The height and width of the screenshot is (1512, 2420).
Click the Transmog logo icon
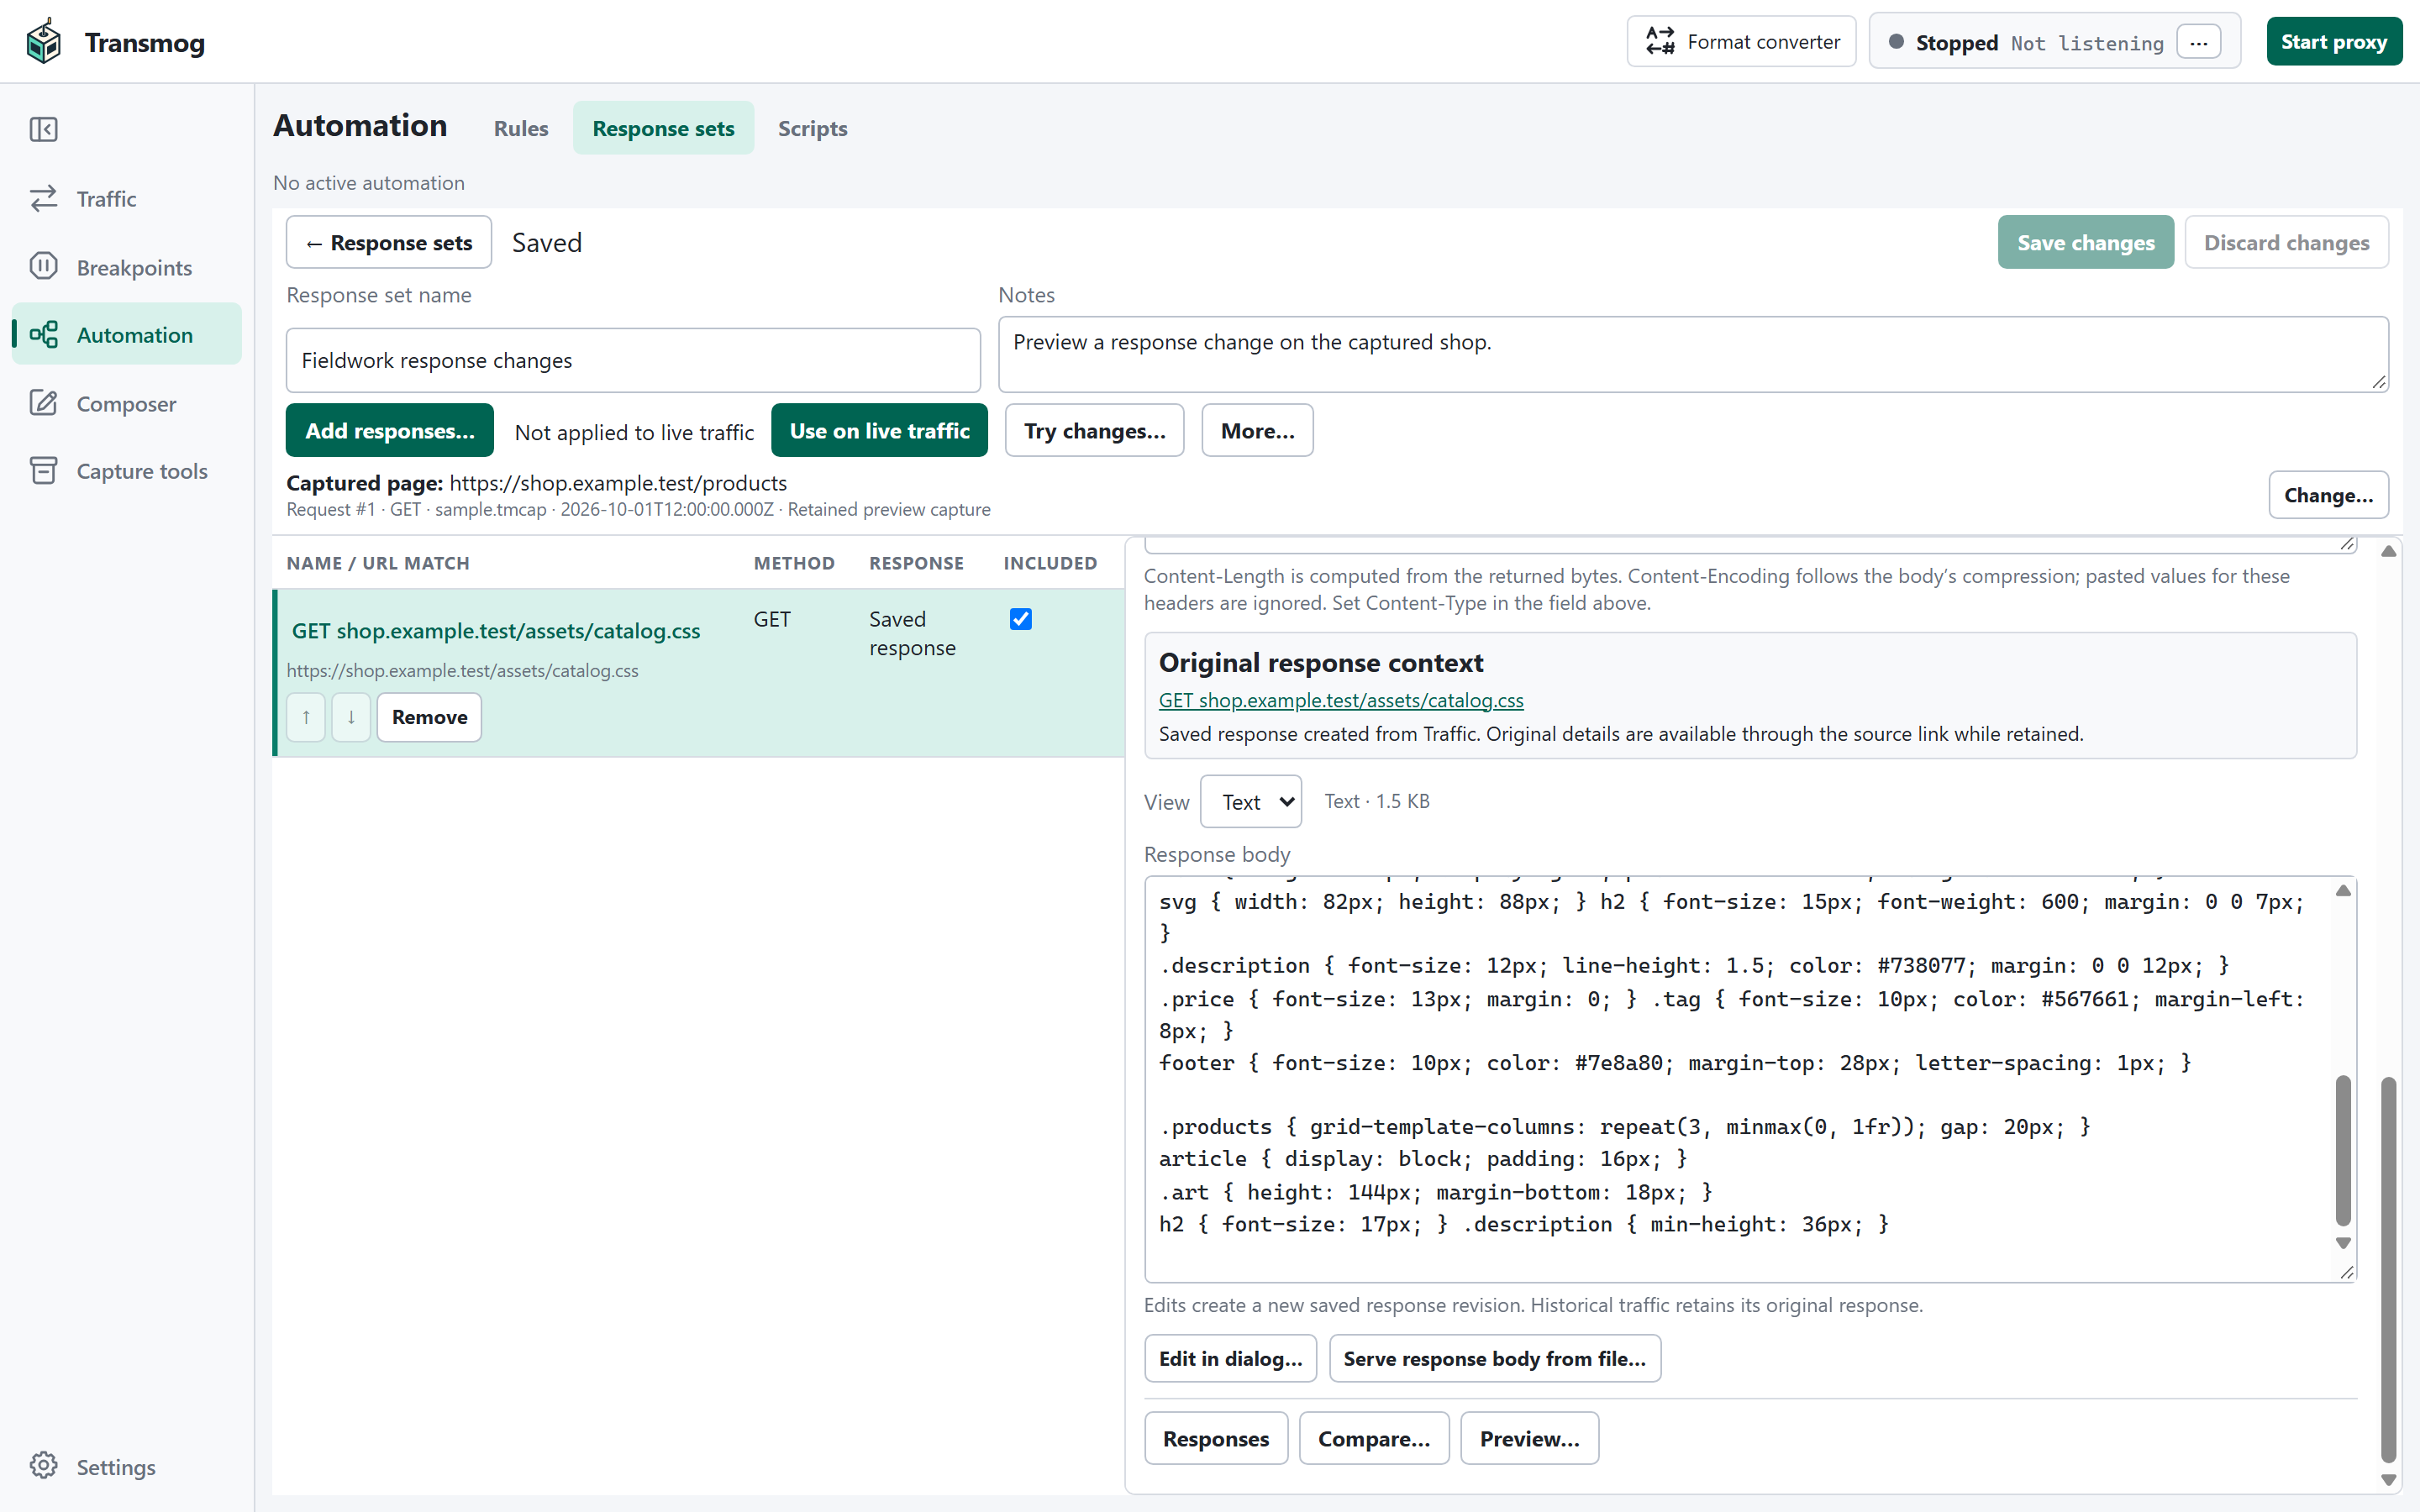click(43, 42)
